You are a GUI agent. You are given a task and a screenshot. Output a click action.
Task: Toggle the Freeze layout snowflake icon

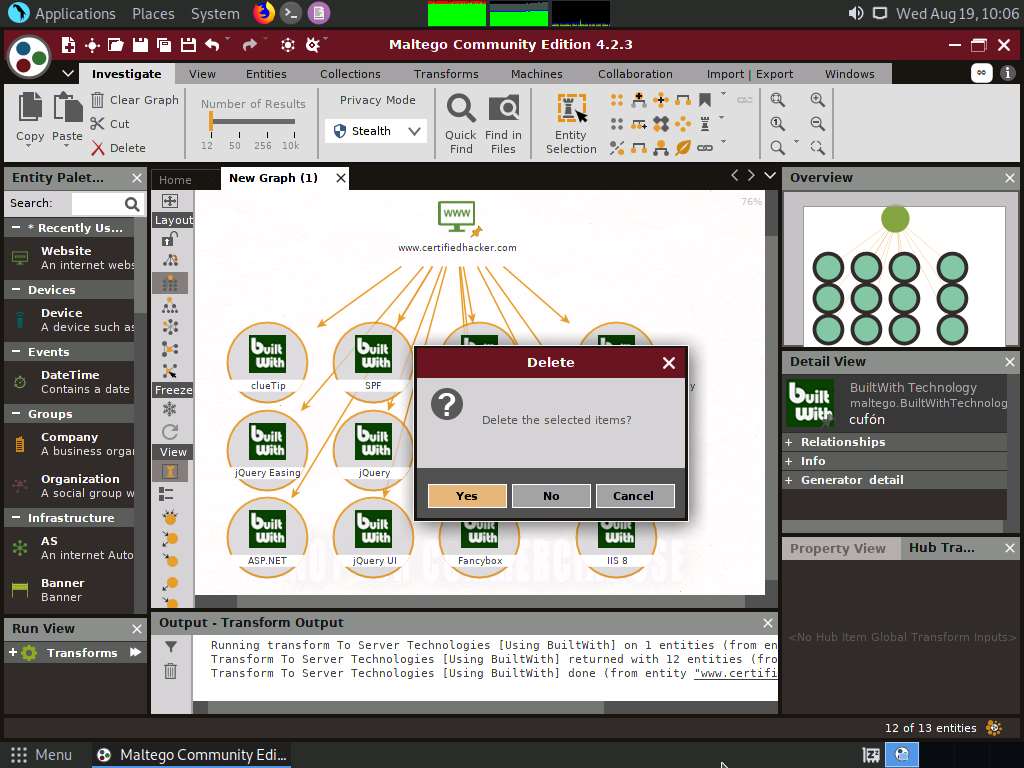tap(170, 409)
